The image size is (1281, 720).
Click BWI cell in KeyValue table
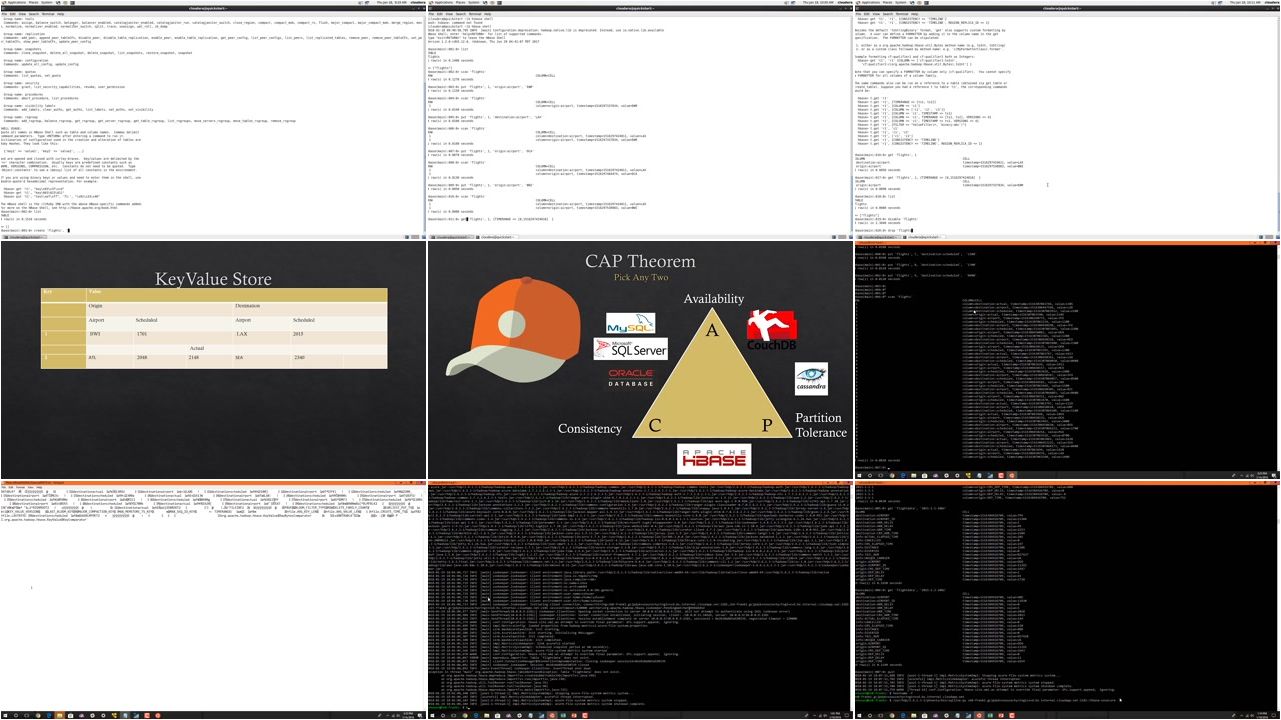click(95, 334)
